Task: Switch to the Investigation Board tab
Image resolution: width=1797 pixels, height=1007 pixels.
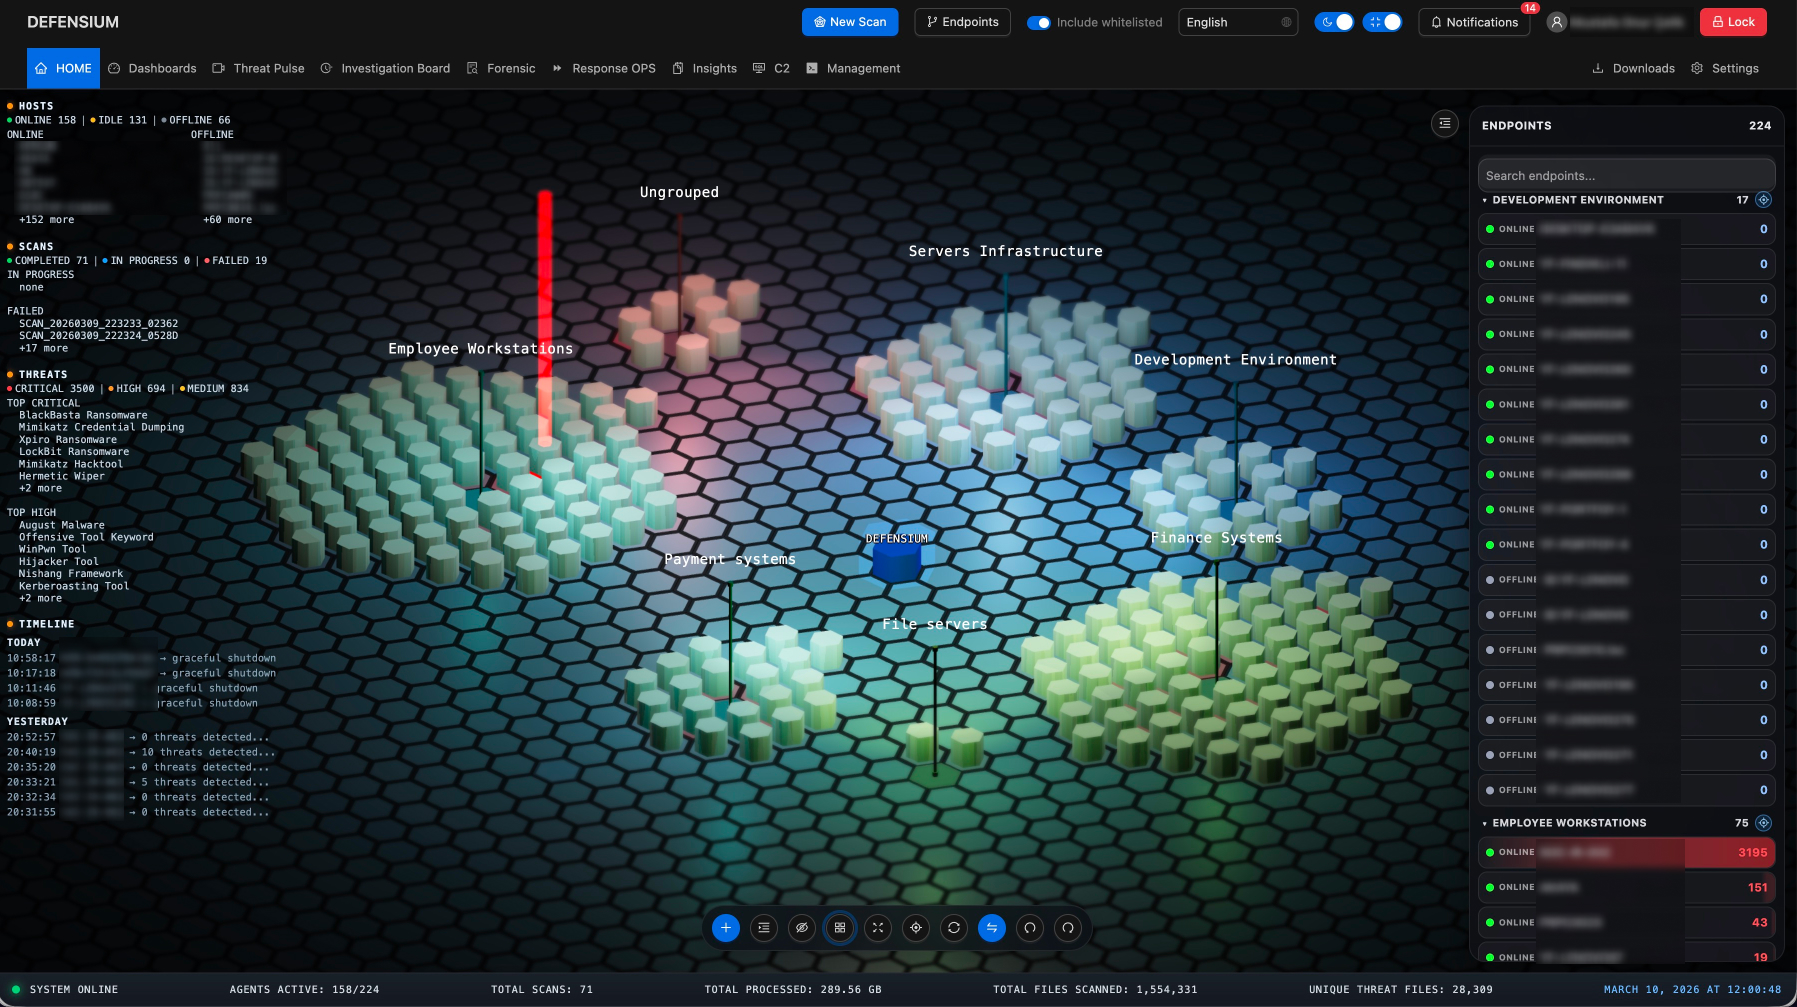Action: point(385,68)
